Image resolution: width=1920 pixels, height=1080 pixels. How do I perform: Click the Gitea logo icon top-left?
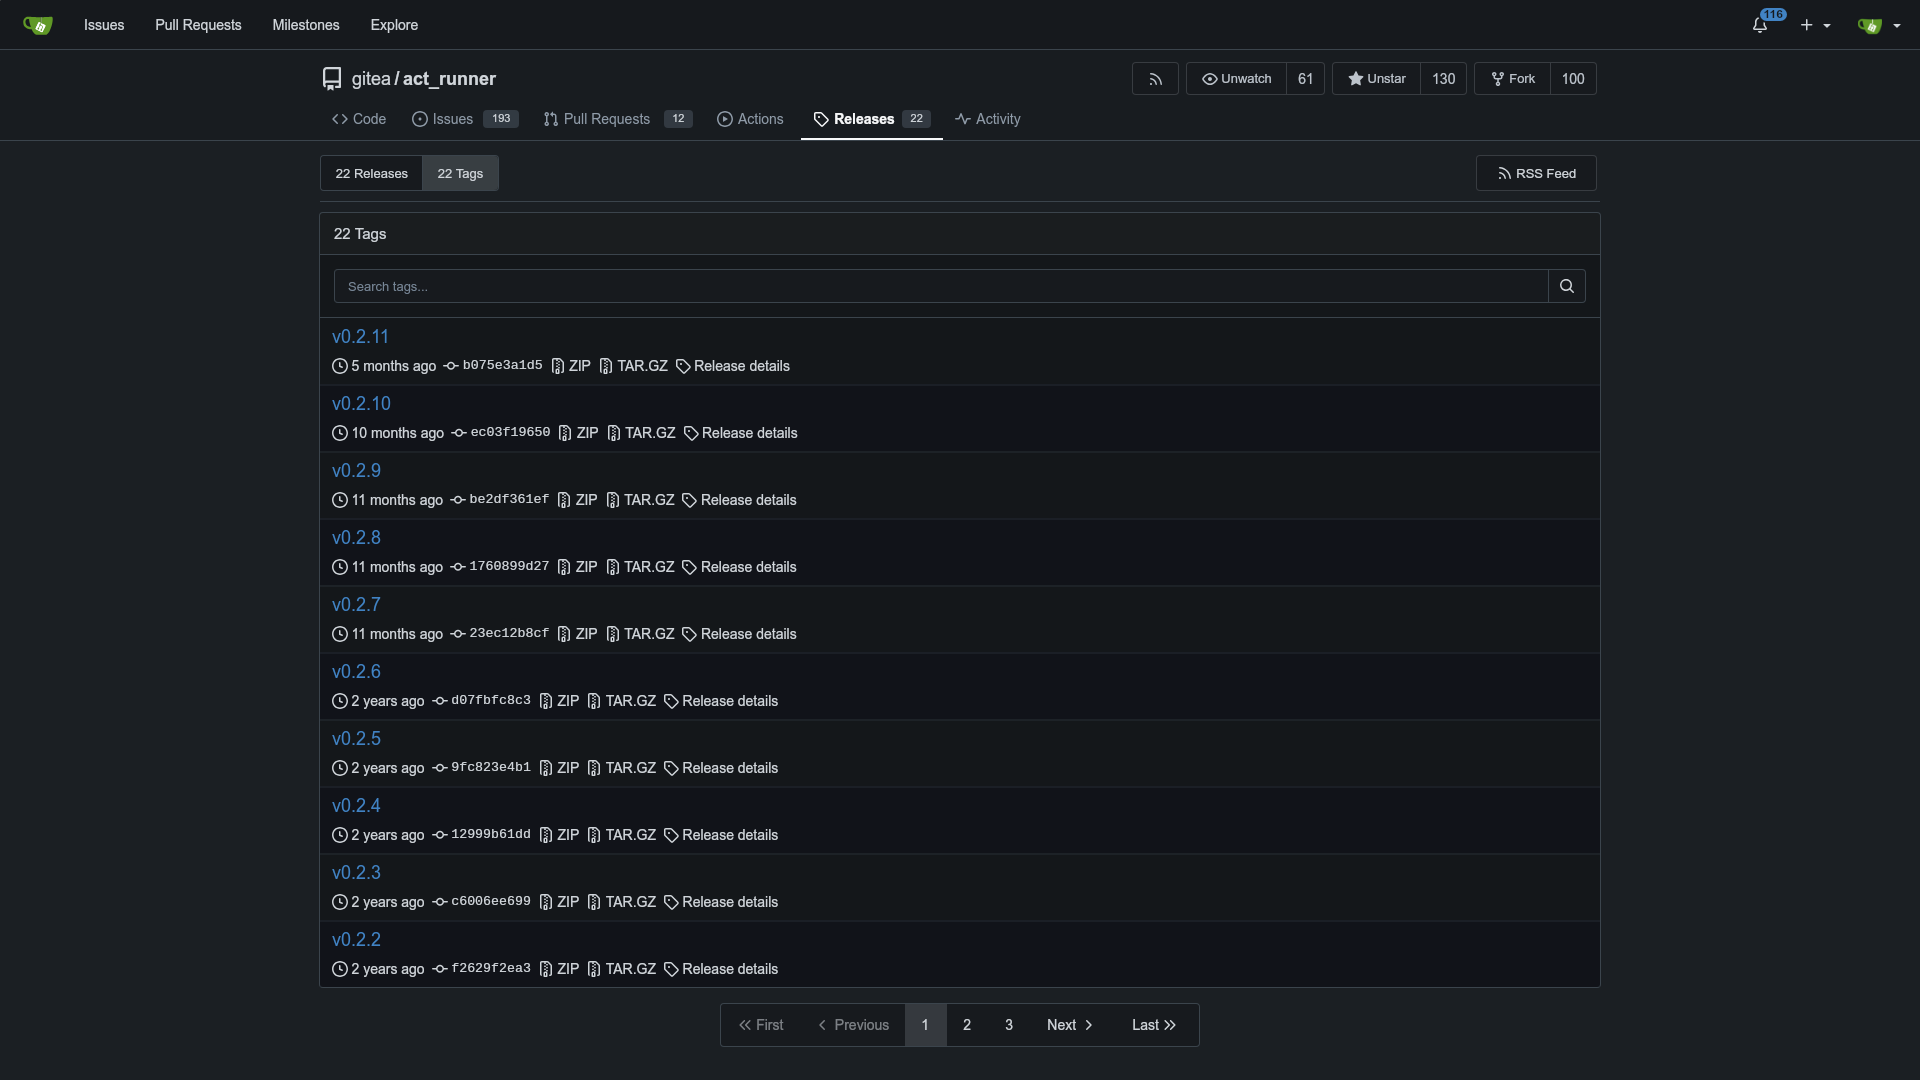(x=37, y=24)
